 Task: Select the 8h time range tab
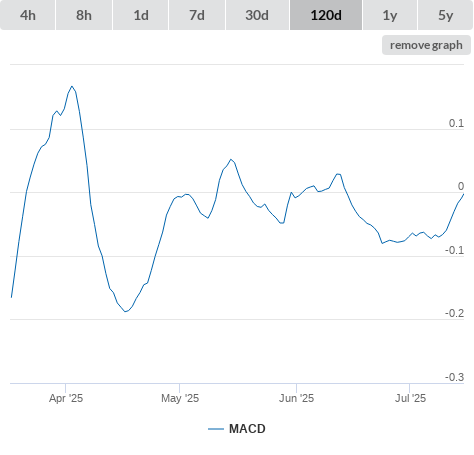pos(84,15)
